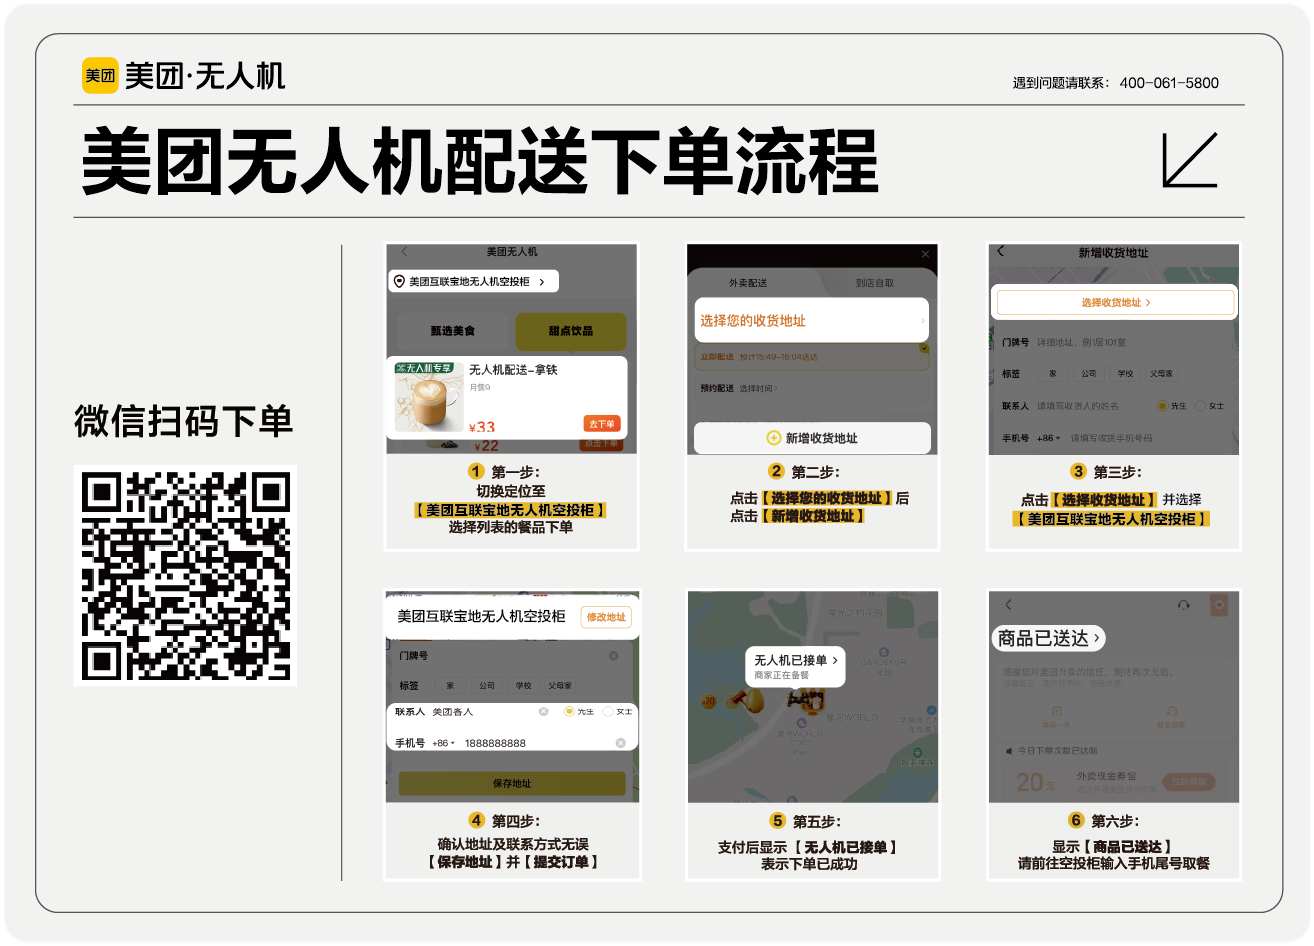Close the delivery popup with the X icon
The width and height of the screenshot is (1314, 946).
click(925, 254)
